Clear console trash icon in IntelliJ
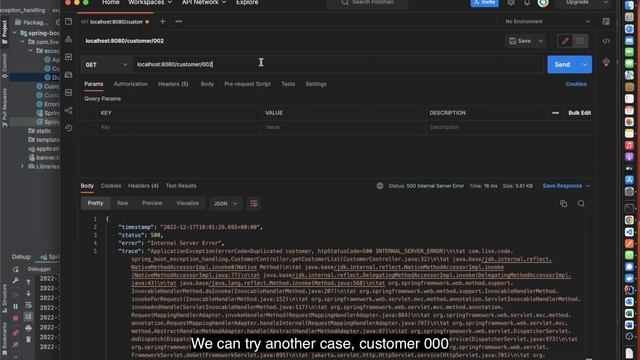 pos(28,339)
